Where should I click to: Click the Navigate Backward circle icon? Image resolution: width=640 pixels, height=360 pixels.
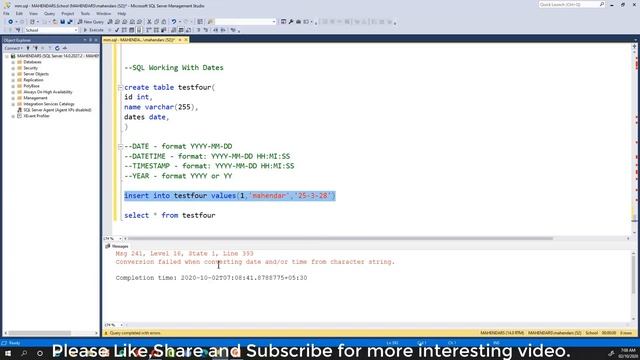click(x=11, y=22)
